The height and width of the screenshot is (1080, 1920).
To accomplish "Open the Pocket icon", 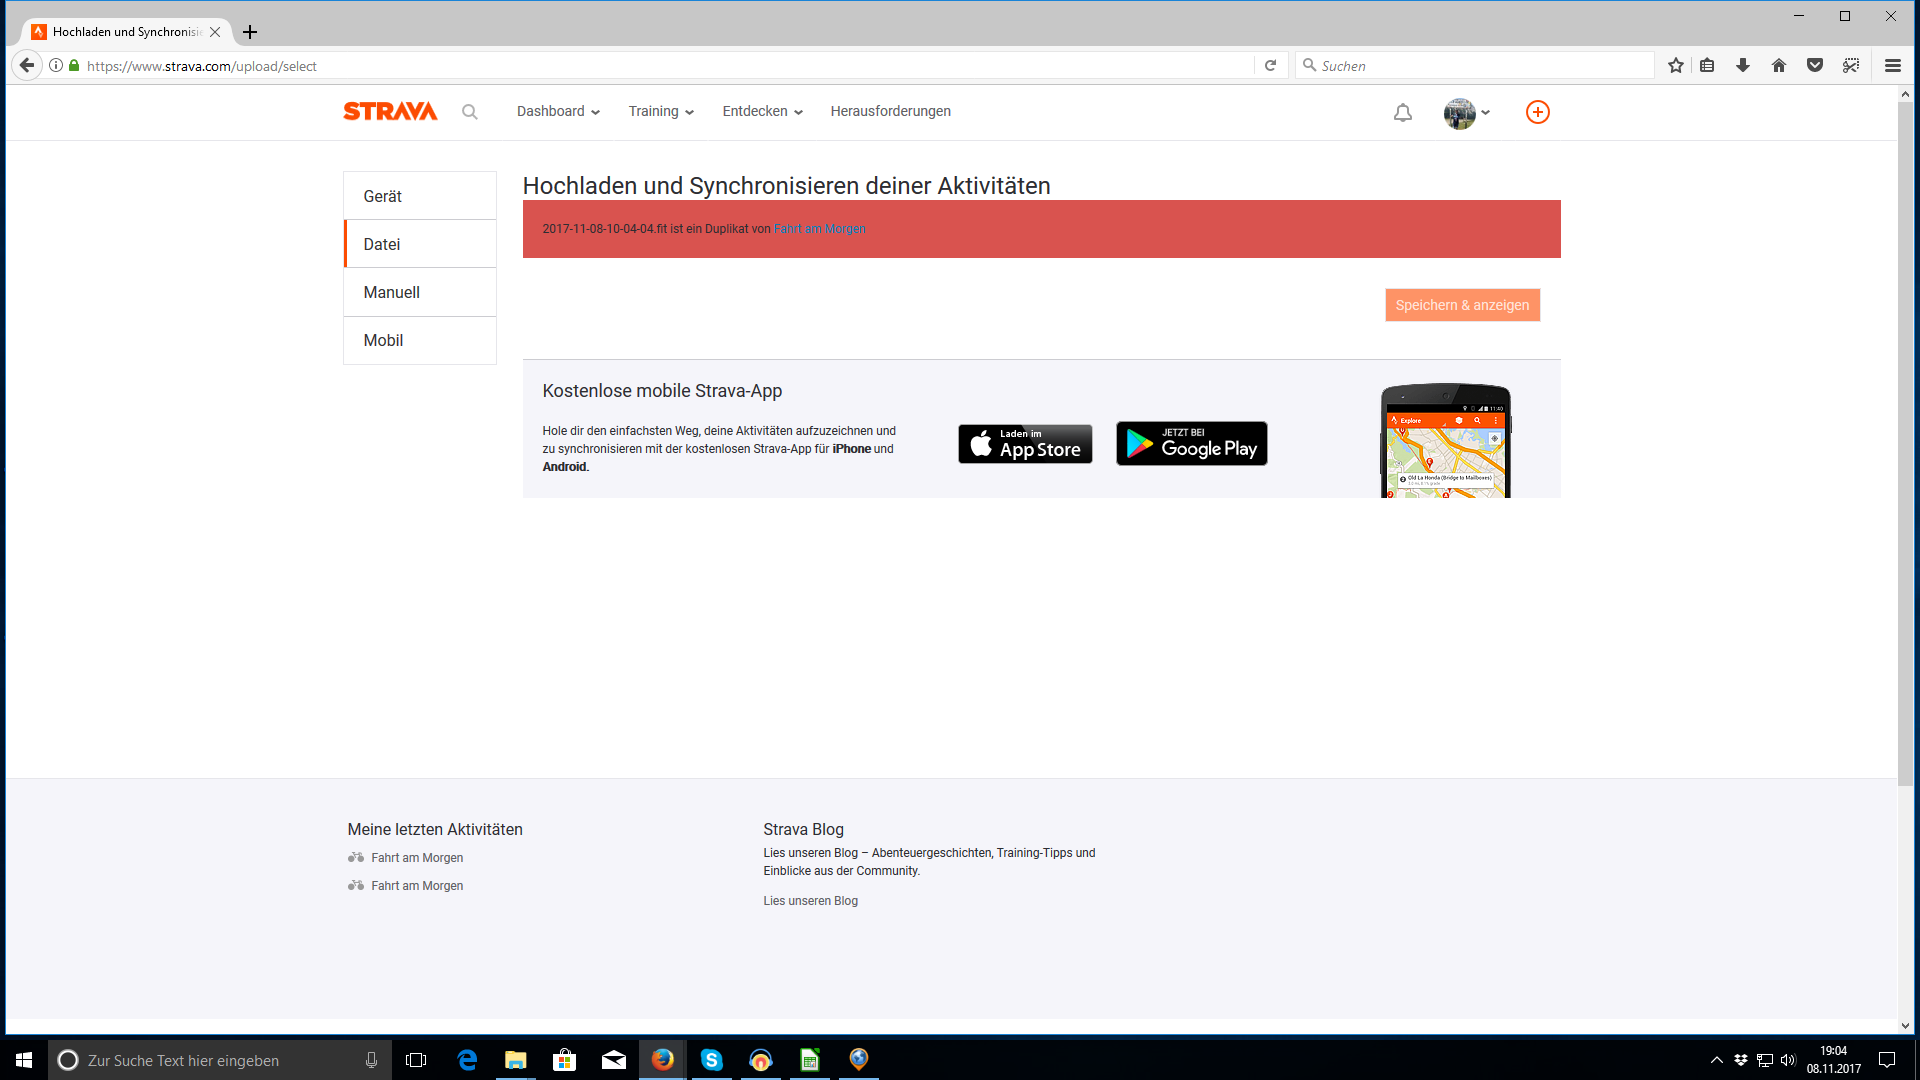I will click(1815, 65).
